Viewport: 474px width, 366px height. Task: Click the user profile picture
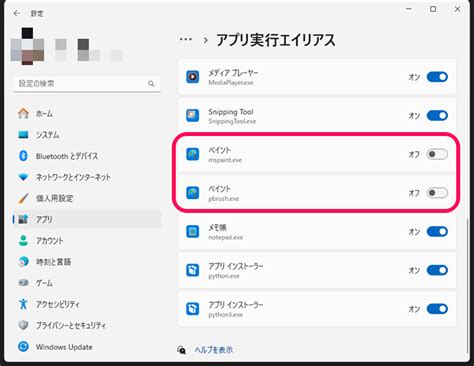27,46
